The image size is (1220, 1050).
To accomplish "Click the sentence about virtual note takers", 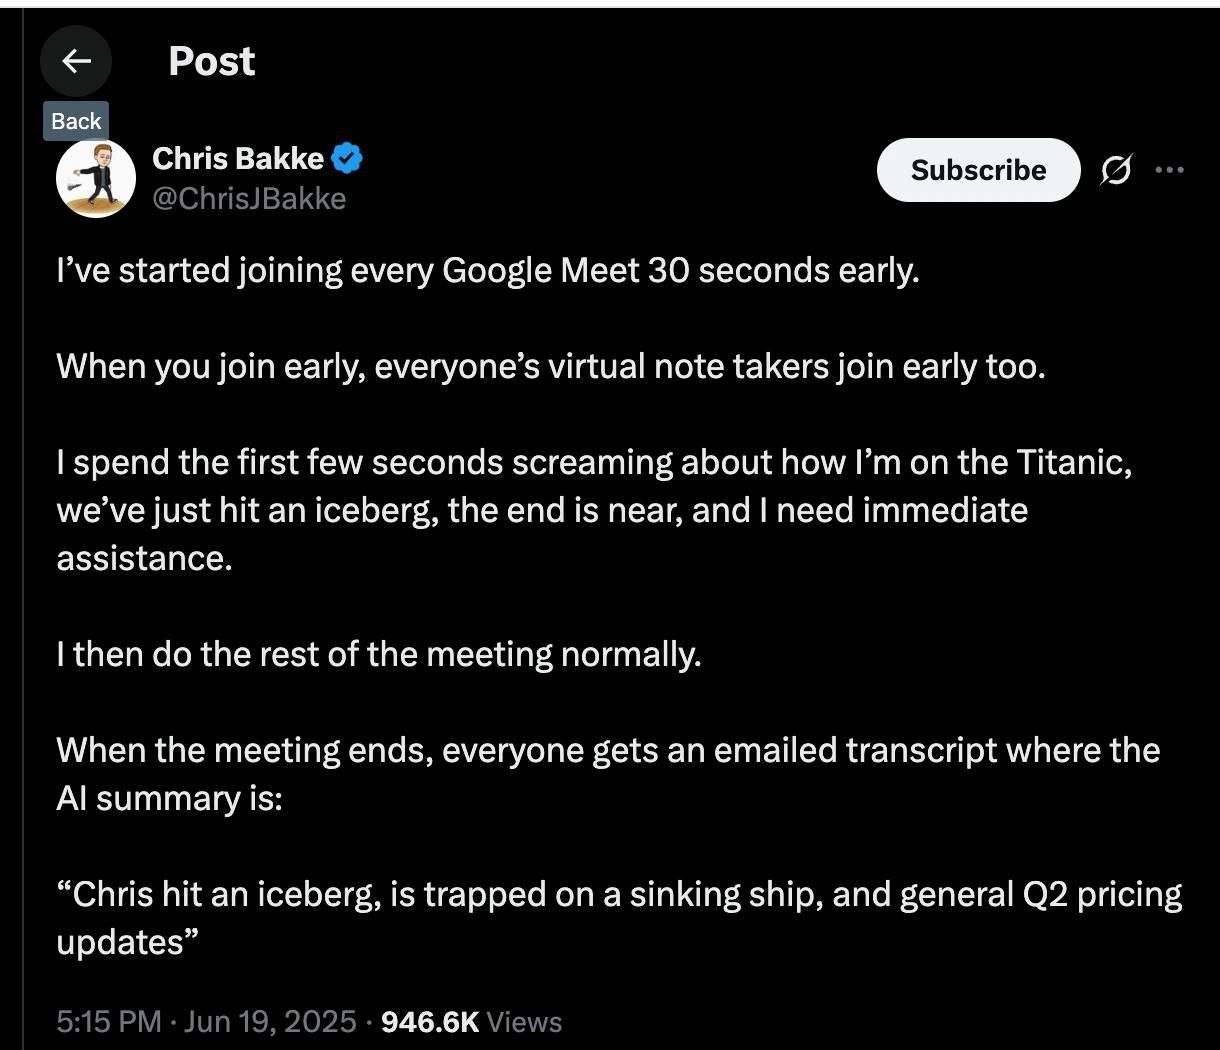I will pyautogui.click(x=551, y=367).
